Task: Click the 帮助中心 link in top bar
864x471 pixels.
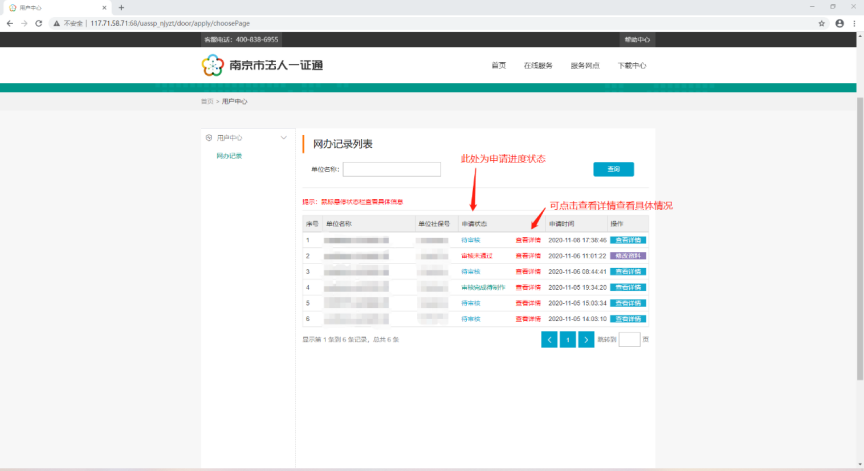Action: 637,40
